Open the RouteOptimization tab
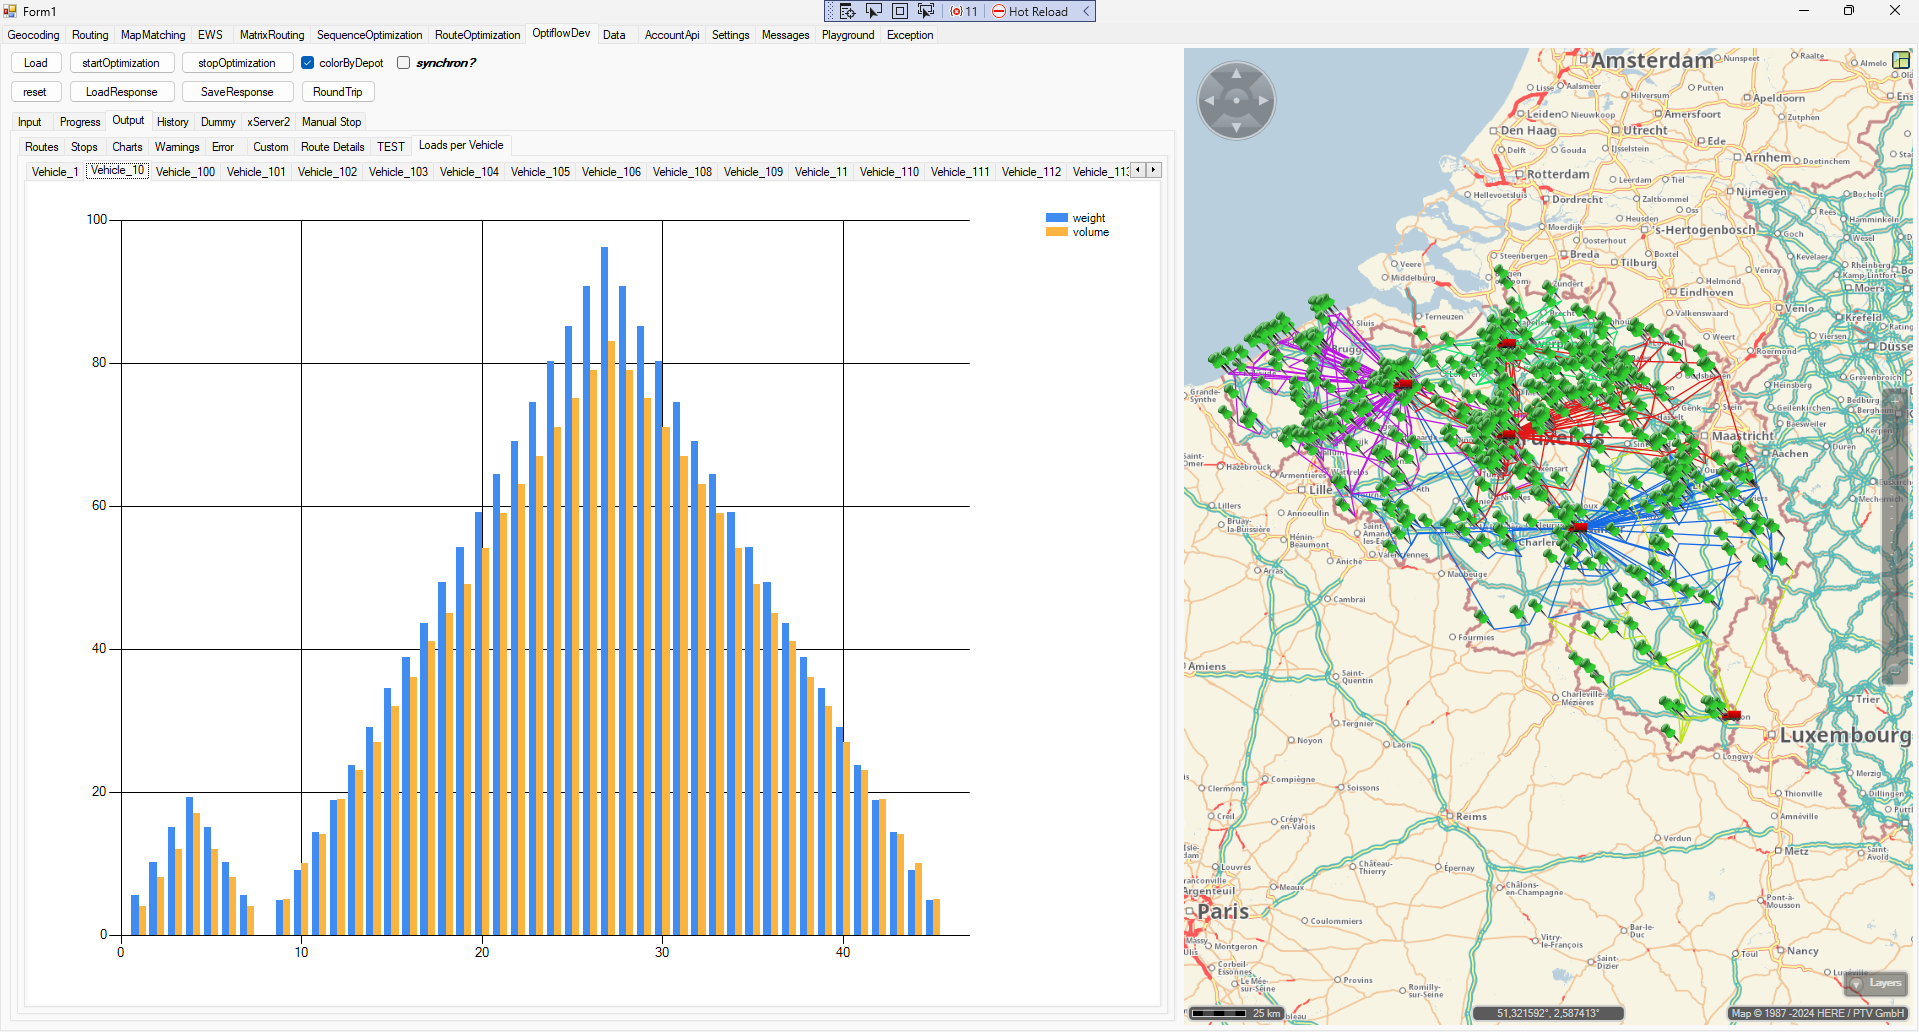Screen dimensions: 1919x1032 click(x=477, y=35)
